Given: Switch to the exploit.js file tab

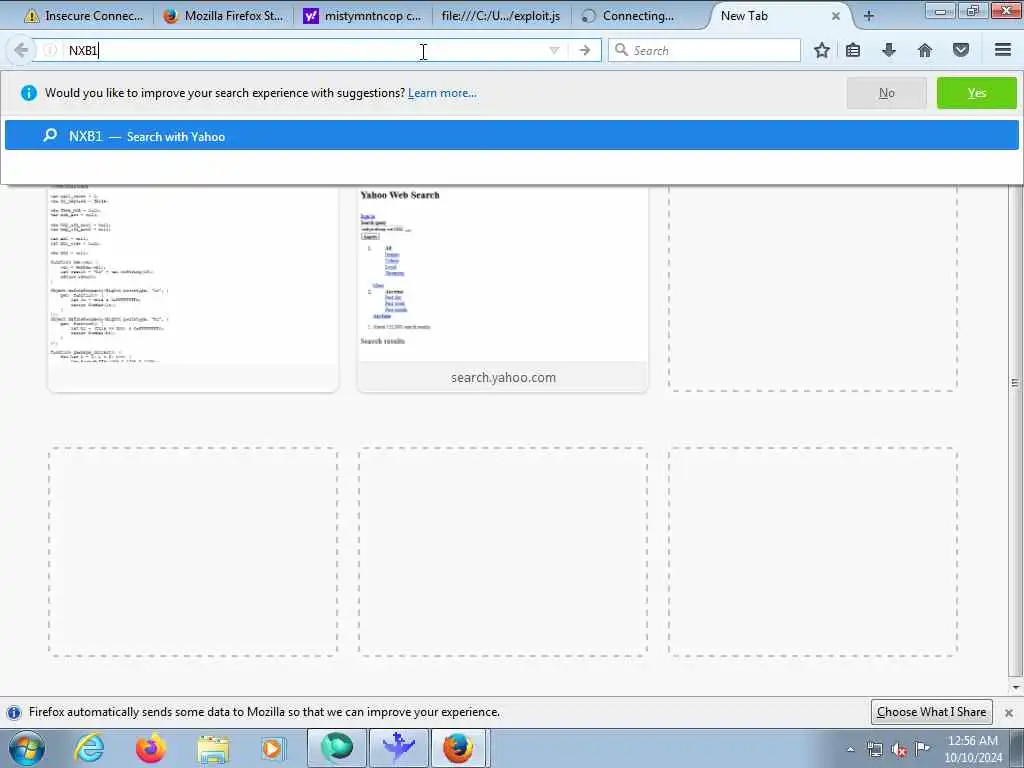Looking at the screenshot, I should pyautogui.click(x=501, y=16).
